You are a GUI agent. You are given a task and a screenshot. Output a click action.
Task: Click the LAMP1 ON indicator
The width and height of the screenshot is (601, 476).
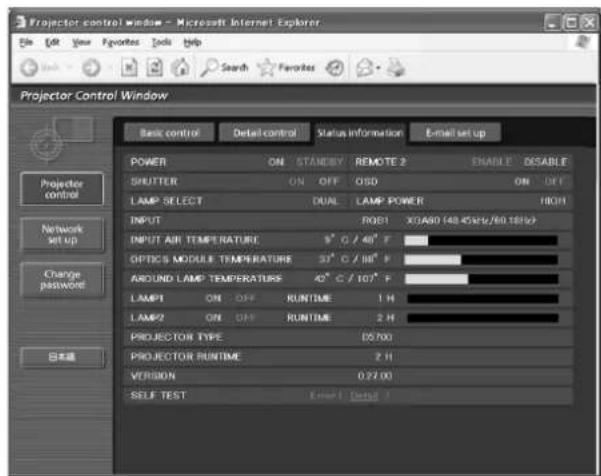point(213,298)
